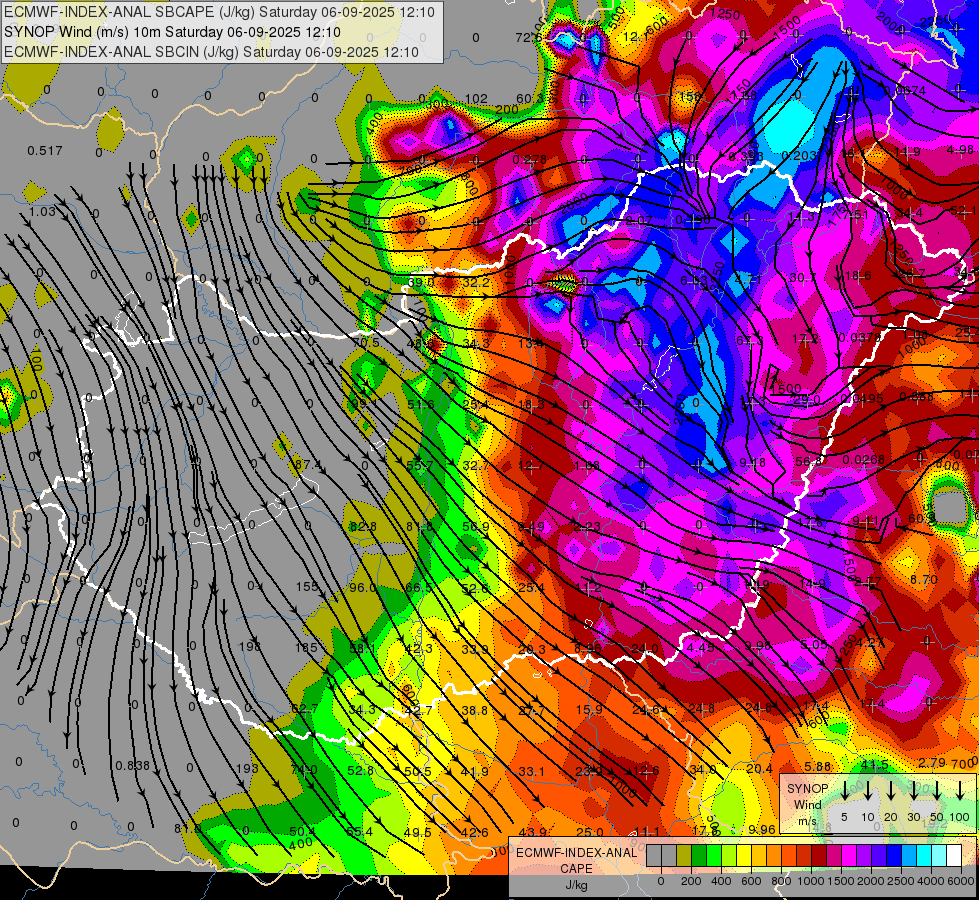
Task: Click the SYNOP Wind m/s legend label
Action: coord(807,804)
